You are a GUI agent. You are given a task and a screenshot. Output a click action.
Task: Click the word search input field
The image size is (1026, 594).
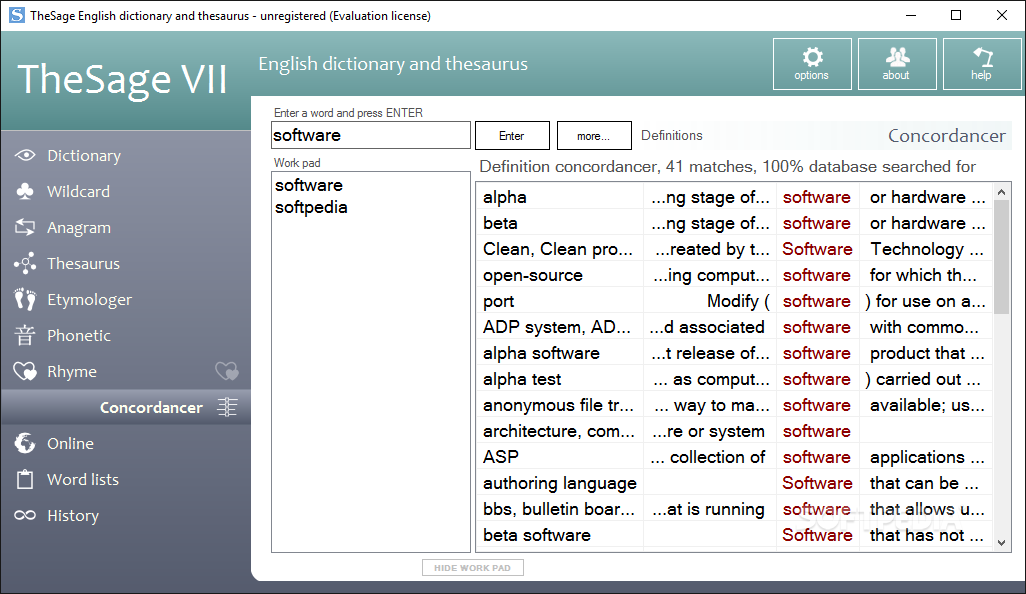(x=371, y=135)
